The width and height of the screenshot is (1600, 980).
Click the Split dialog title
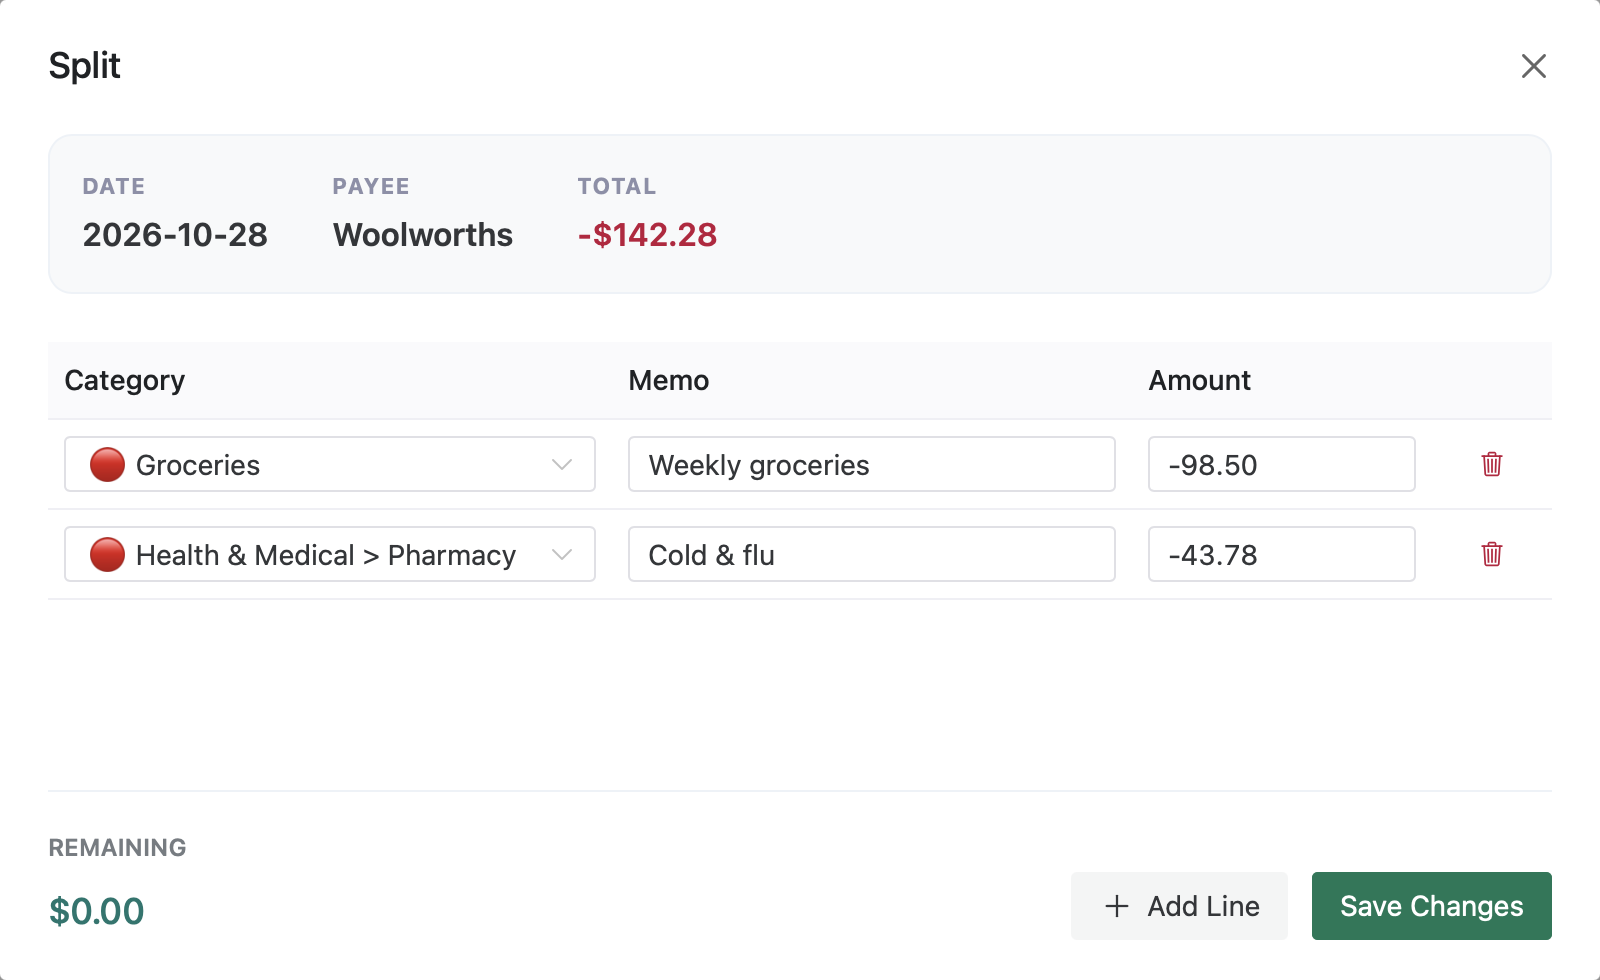[x=85, y=66]
